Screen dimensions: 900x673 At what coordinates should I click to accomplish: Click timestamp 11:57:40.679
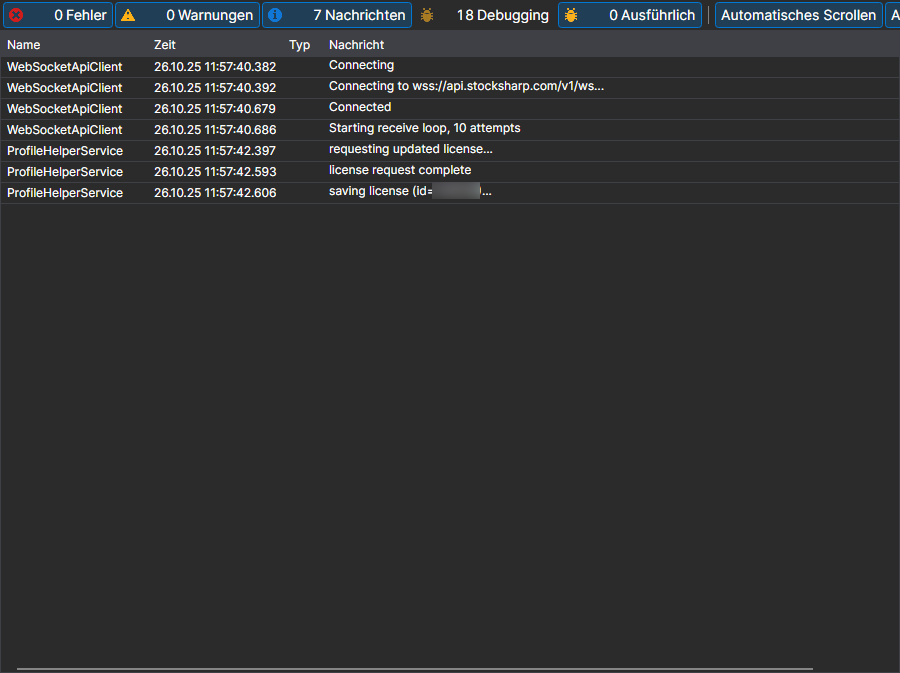[215, 109]
